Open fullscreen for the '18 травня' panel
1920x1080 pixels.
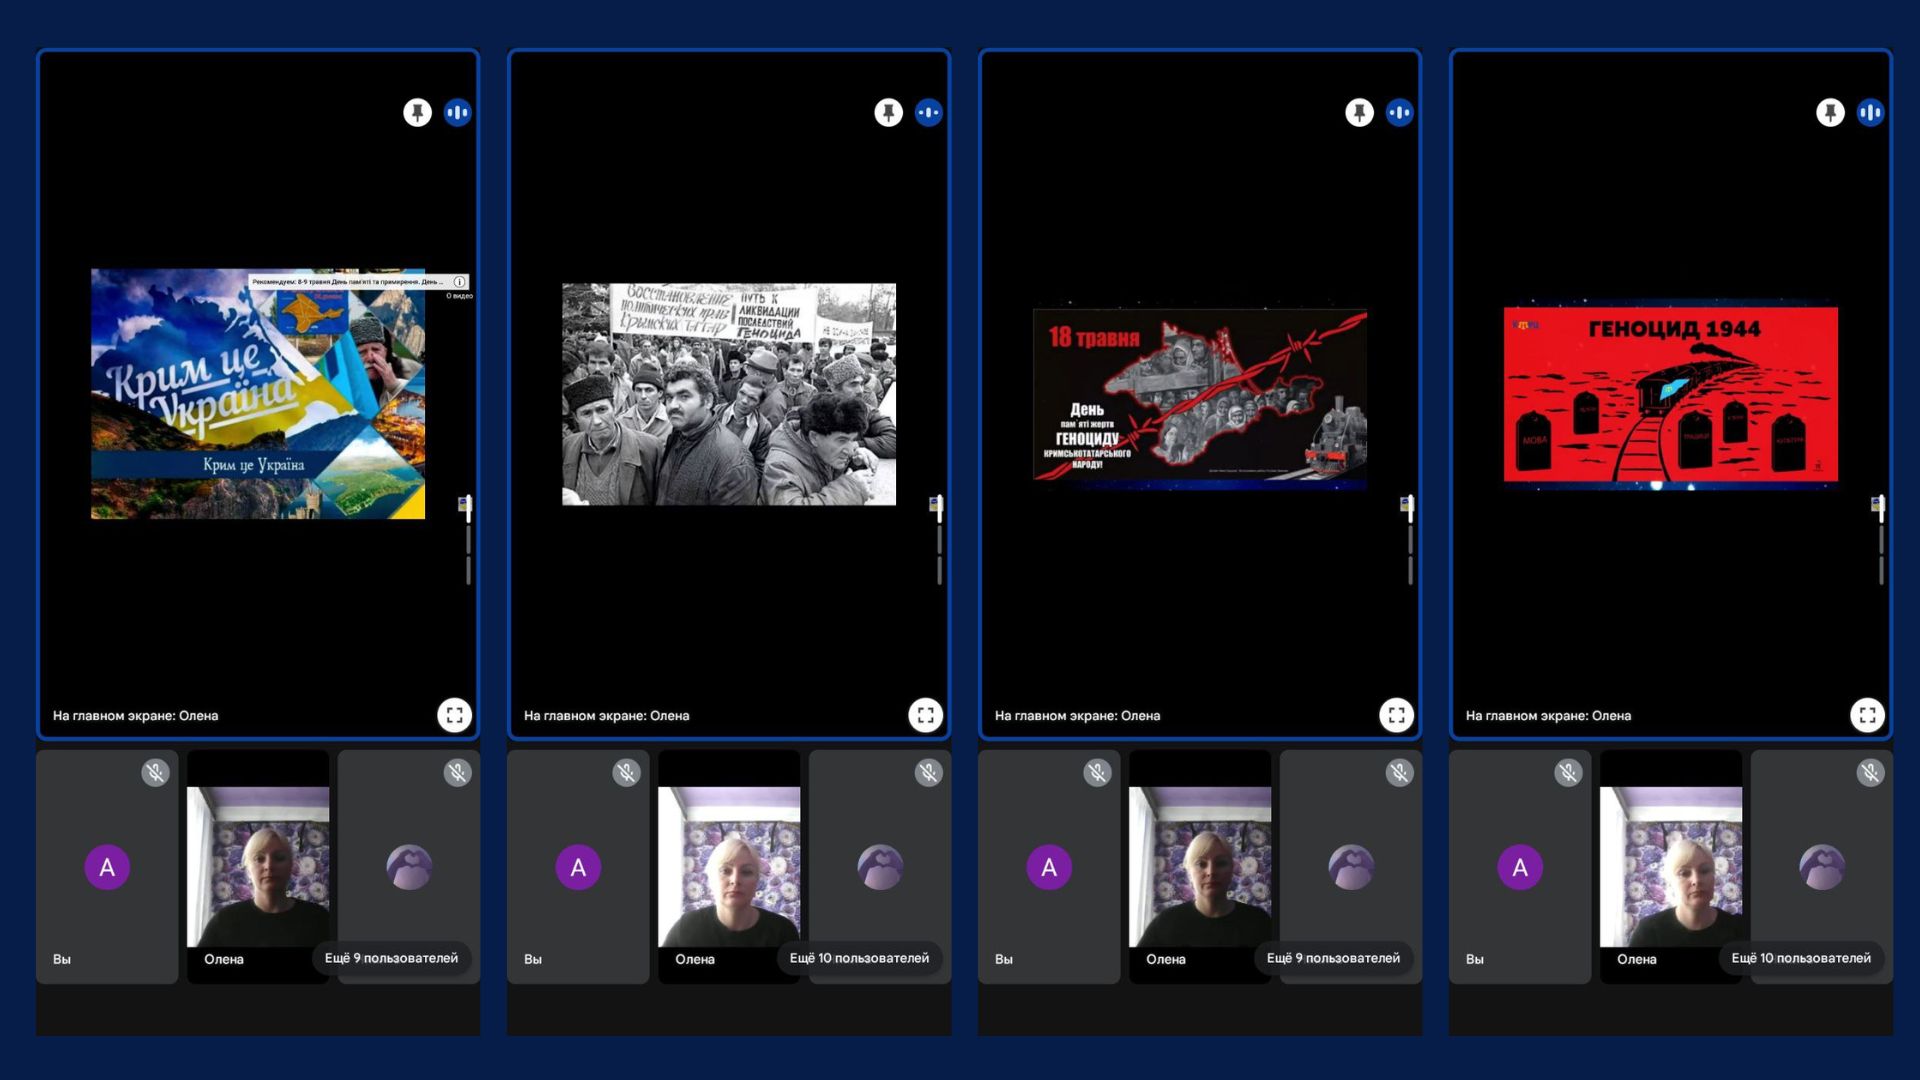pyautogui.click(x=1396, y=715)
